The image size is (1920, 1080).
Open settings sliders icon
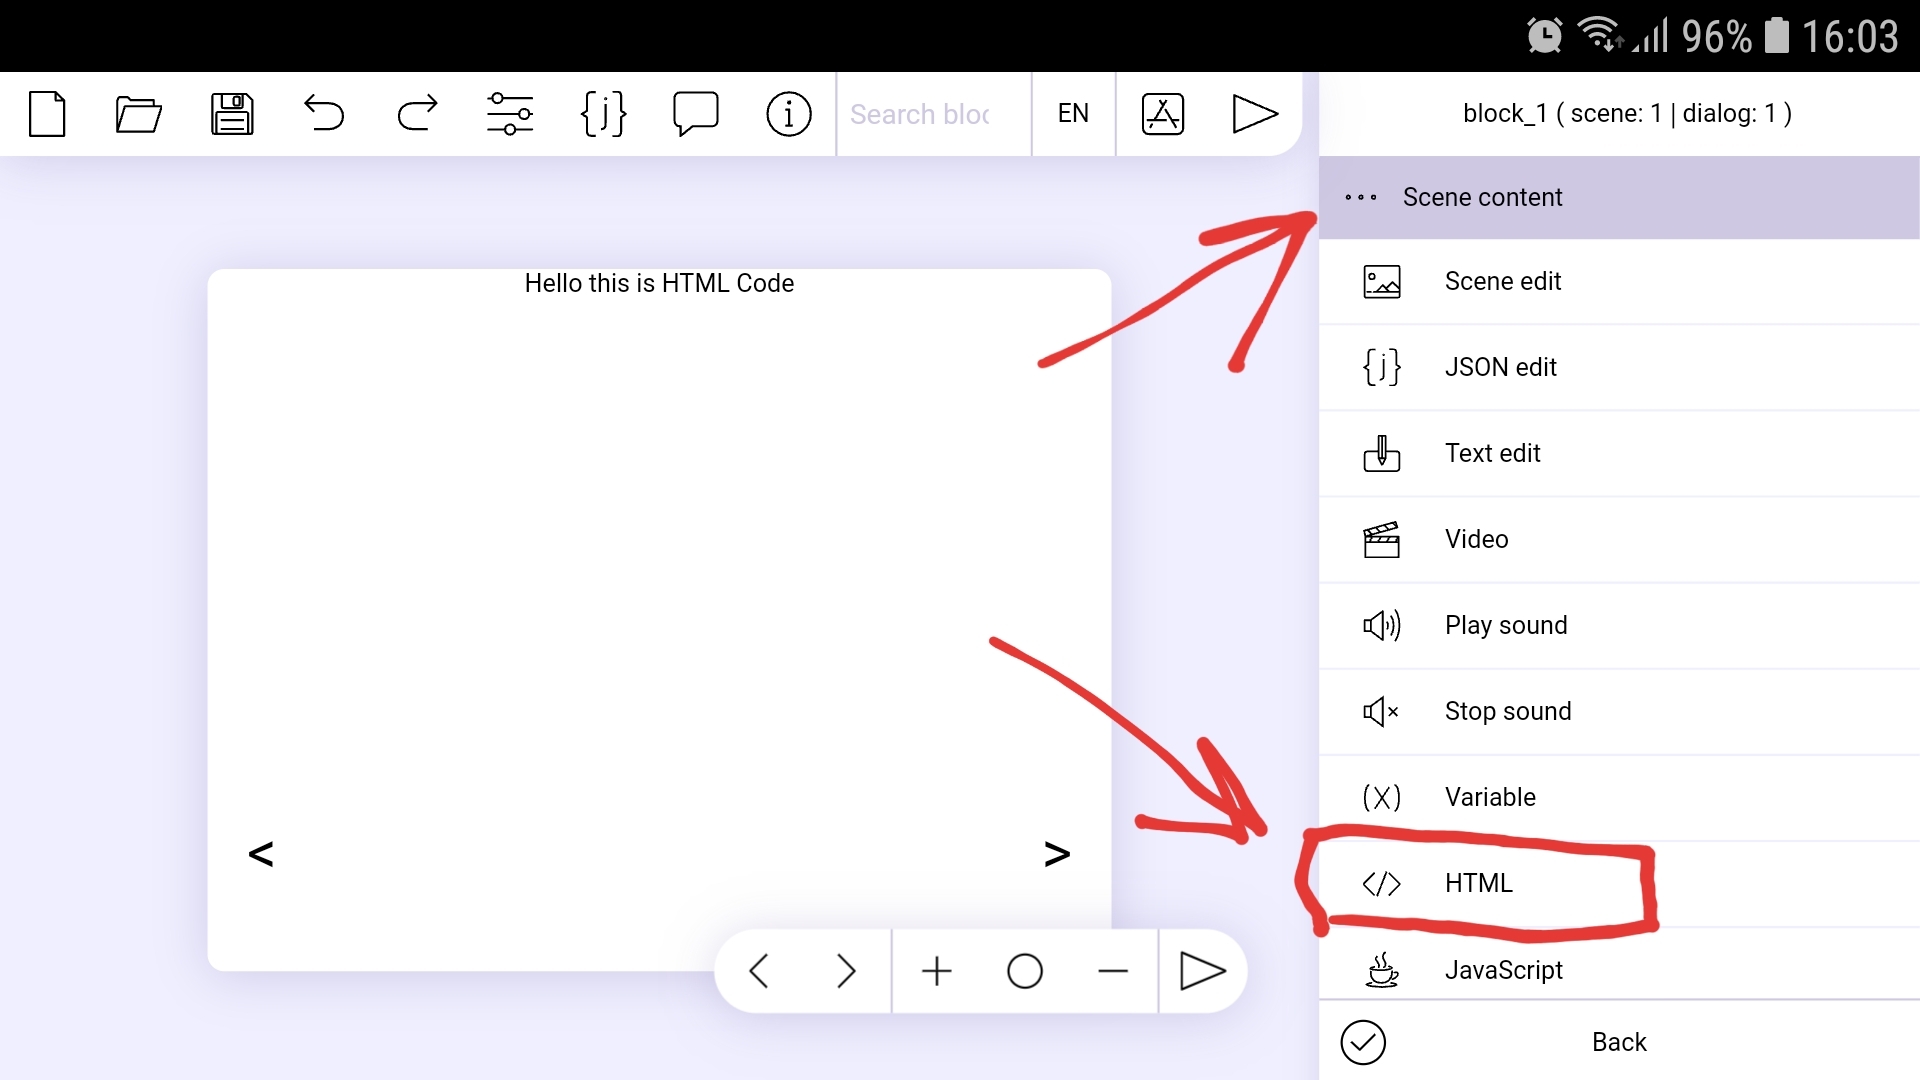[510, 114]
